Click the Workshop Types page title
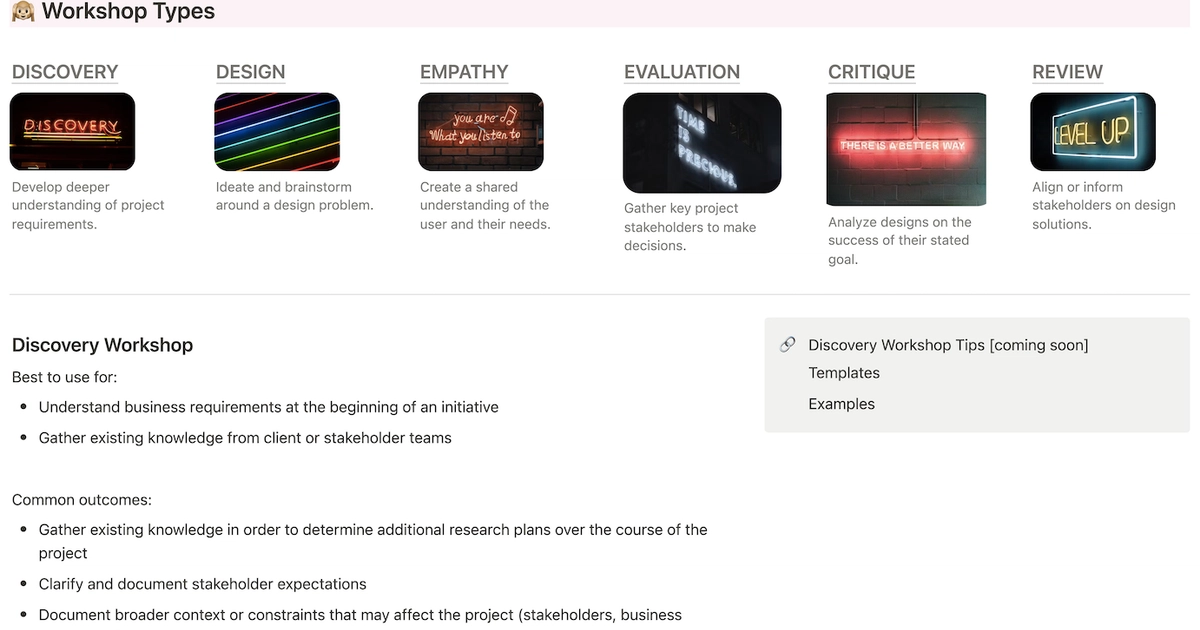This screenshot has width=1200, height=630. pyautogui.click(x=128, y=12)
